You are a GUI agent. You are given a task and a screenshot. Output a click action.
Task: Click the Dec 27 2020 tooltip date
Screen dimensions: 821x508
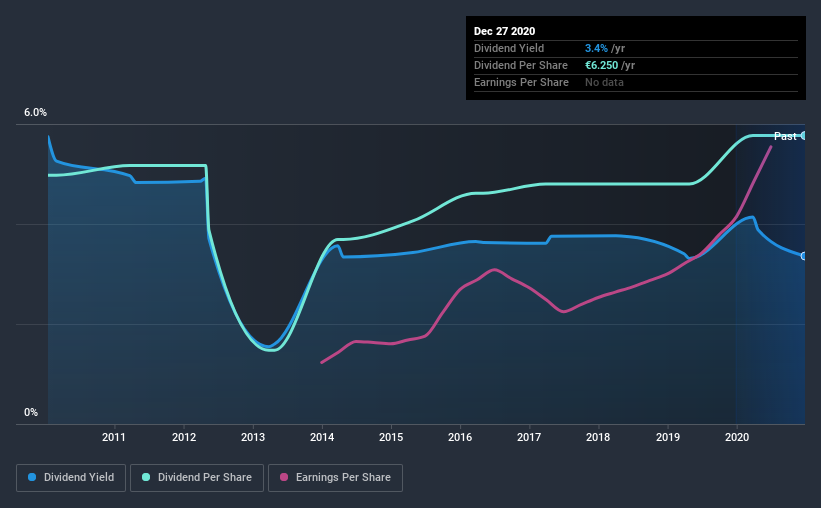tap(504, 31)
